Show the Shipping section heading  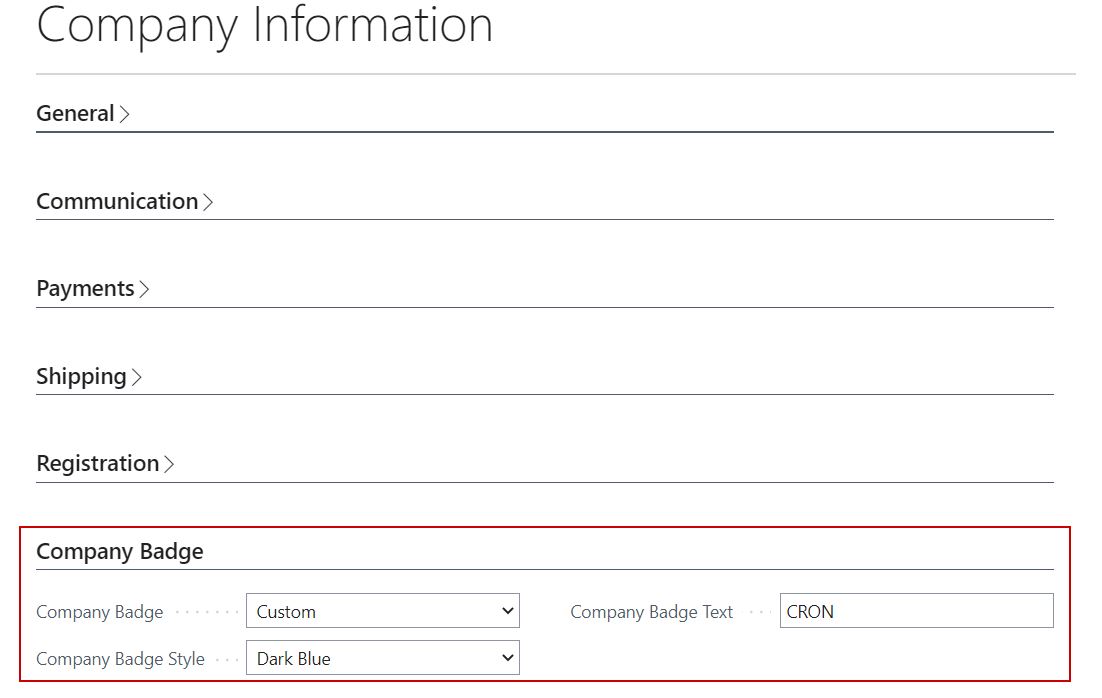point(81,377)
